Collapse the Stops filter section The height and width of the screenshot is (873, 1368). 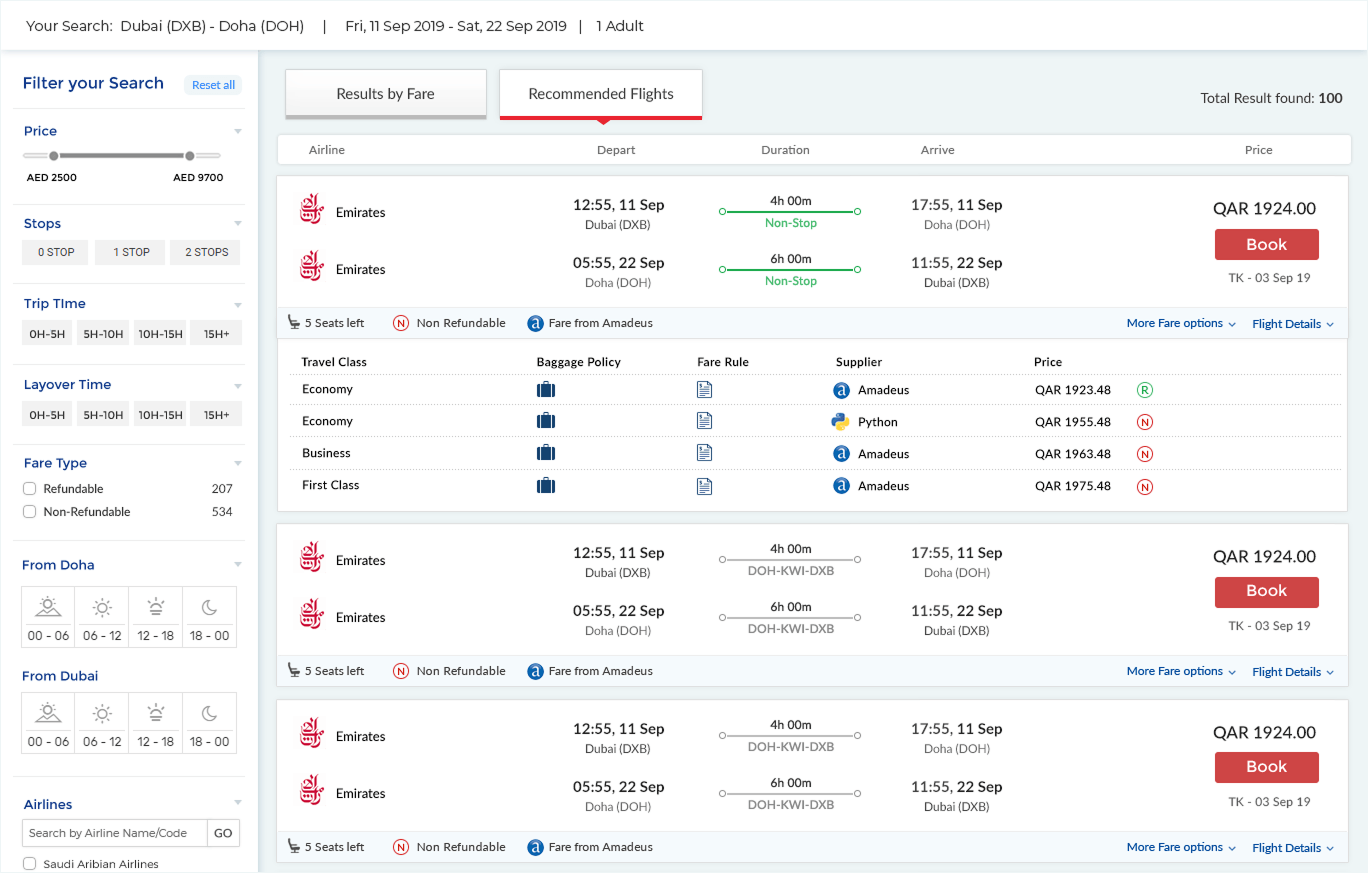coord(238,224)
